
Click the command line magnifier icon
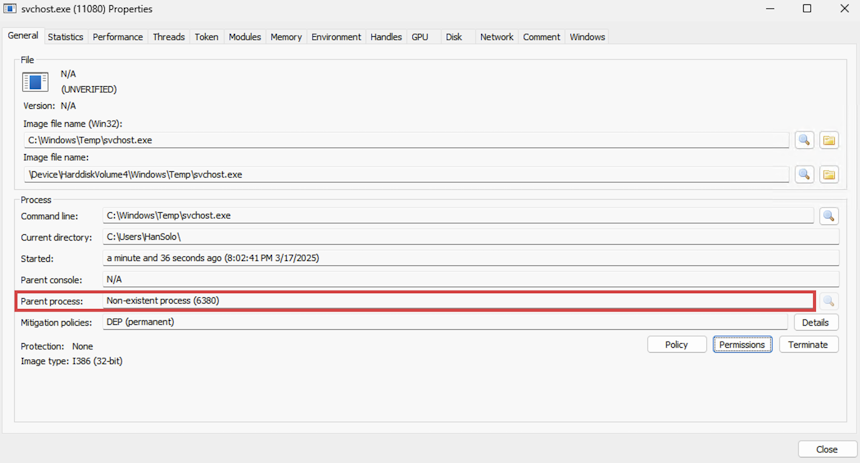click(x=829, y=216)
